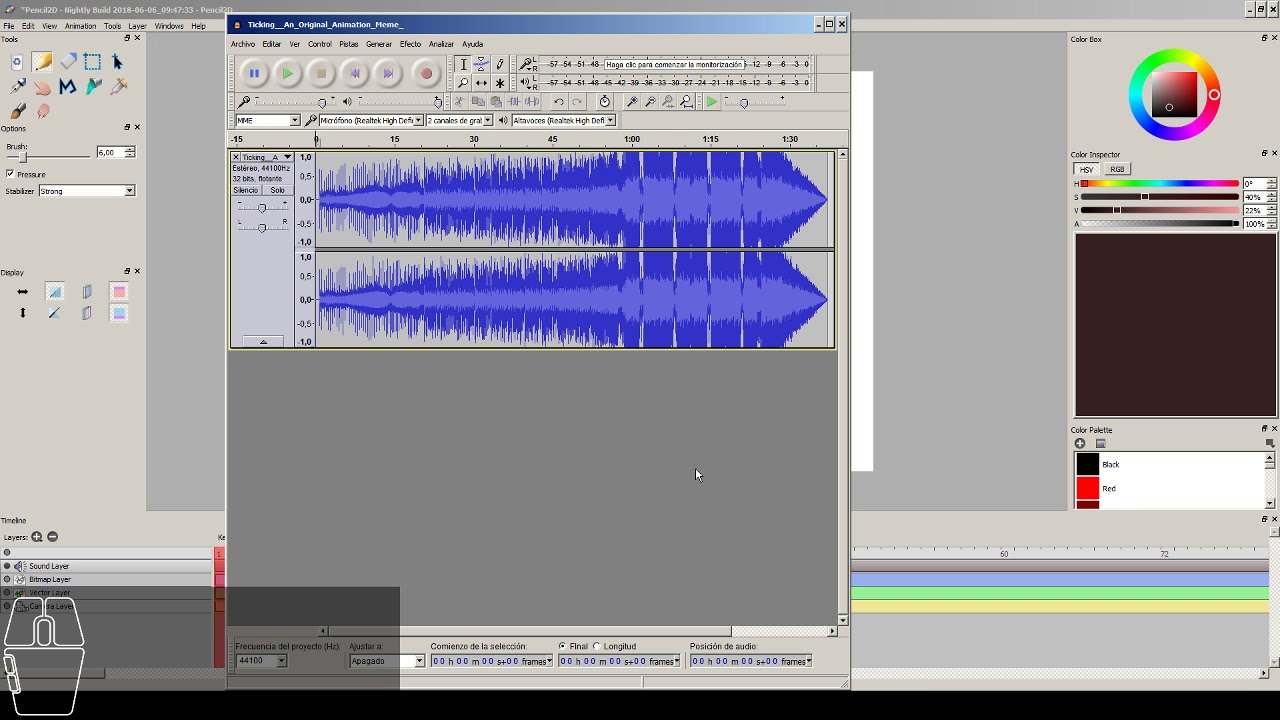Select the Final radio button
Screen dimensions: 1280x720
pos(562,646)
